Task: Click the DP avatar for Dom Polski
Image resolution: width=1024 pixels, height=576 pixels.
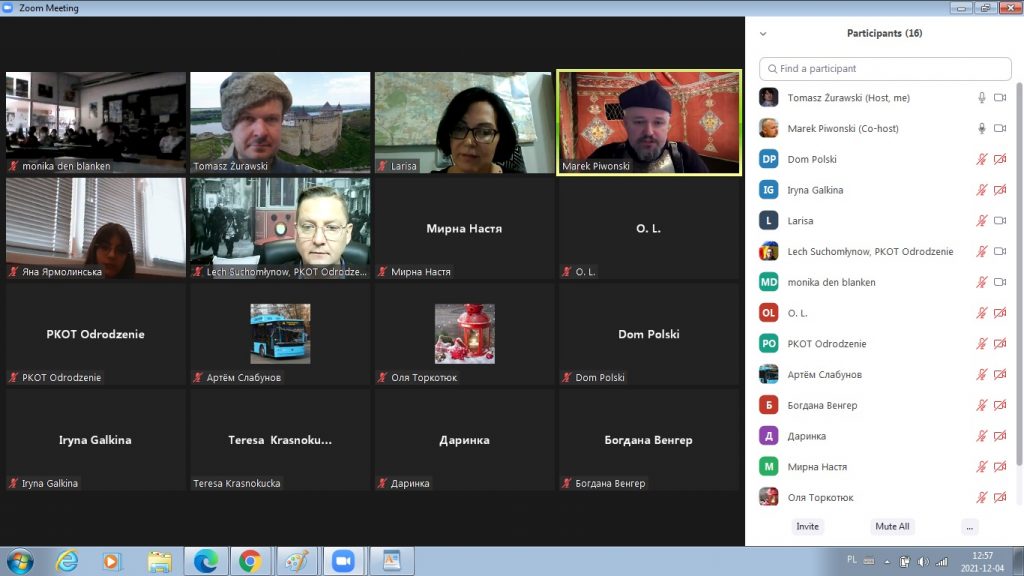Action: point(768,159)
